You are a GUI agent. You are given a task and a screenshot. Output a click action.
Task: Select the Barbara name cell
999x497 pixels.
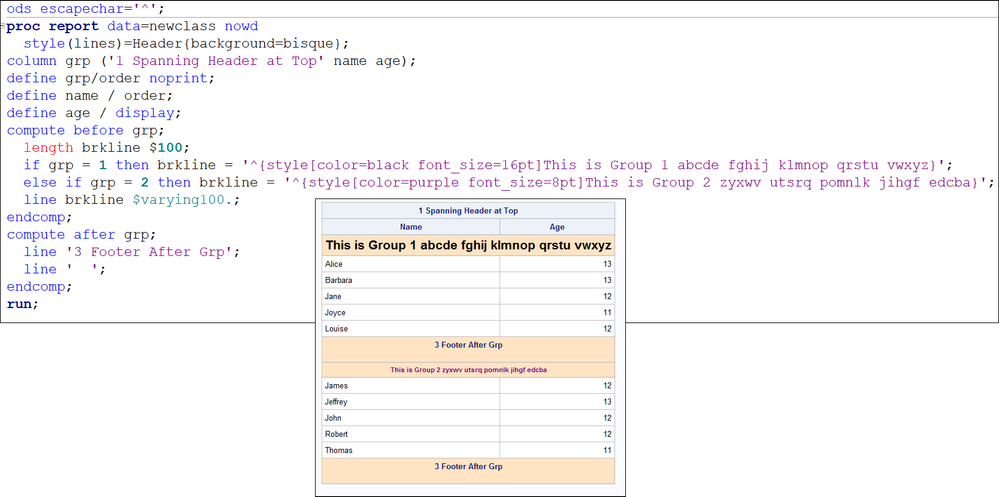coord(411,280)
